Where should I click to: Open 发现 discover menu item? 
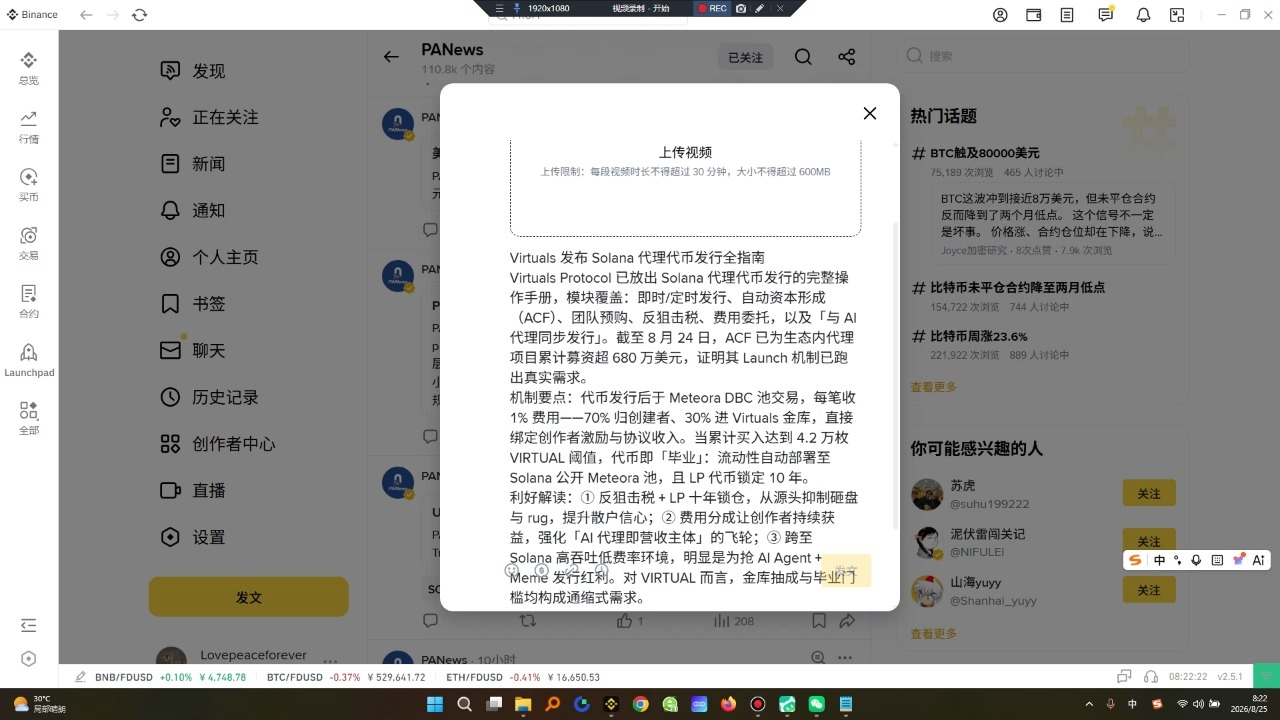coord(193,71)
